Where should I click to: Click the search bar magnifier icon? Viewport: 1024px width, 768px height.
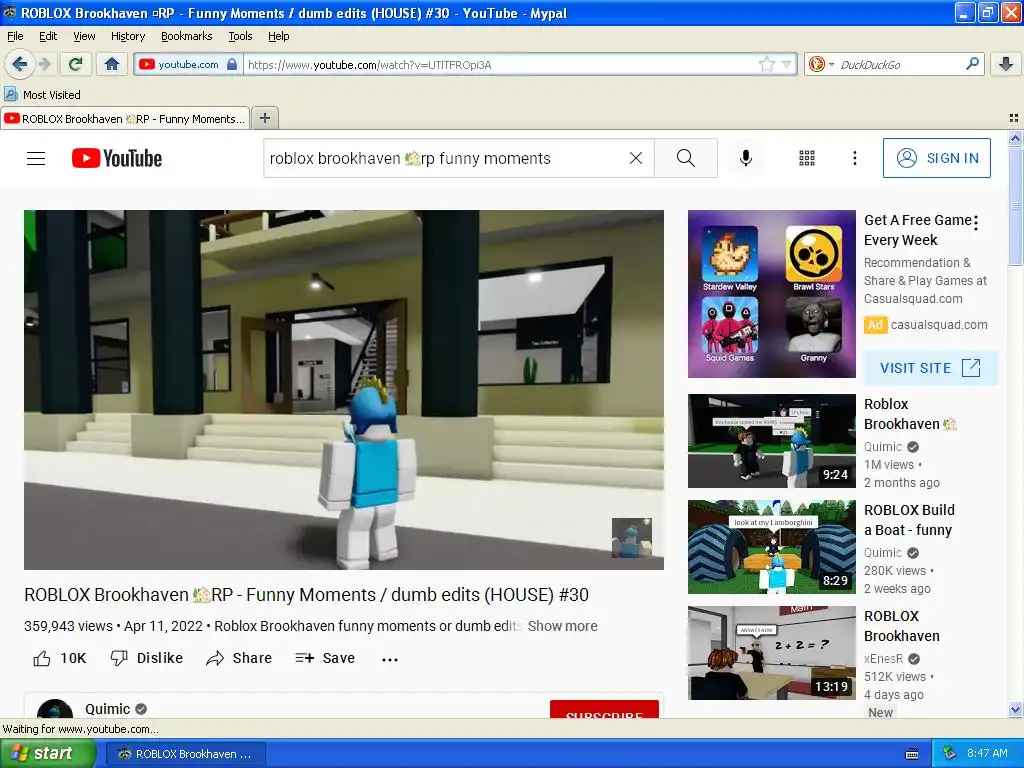pos(972,64)
